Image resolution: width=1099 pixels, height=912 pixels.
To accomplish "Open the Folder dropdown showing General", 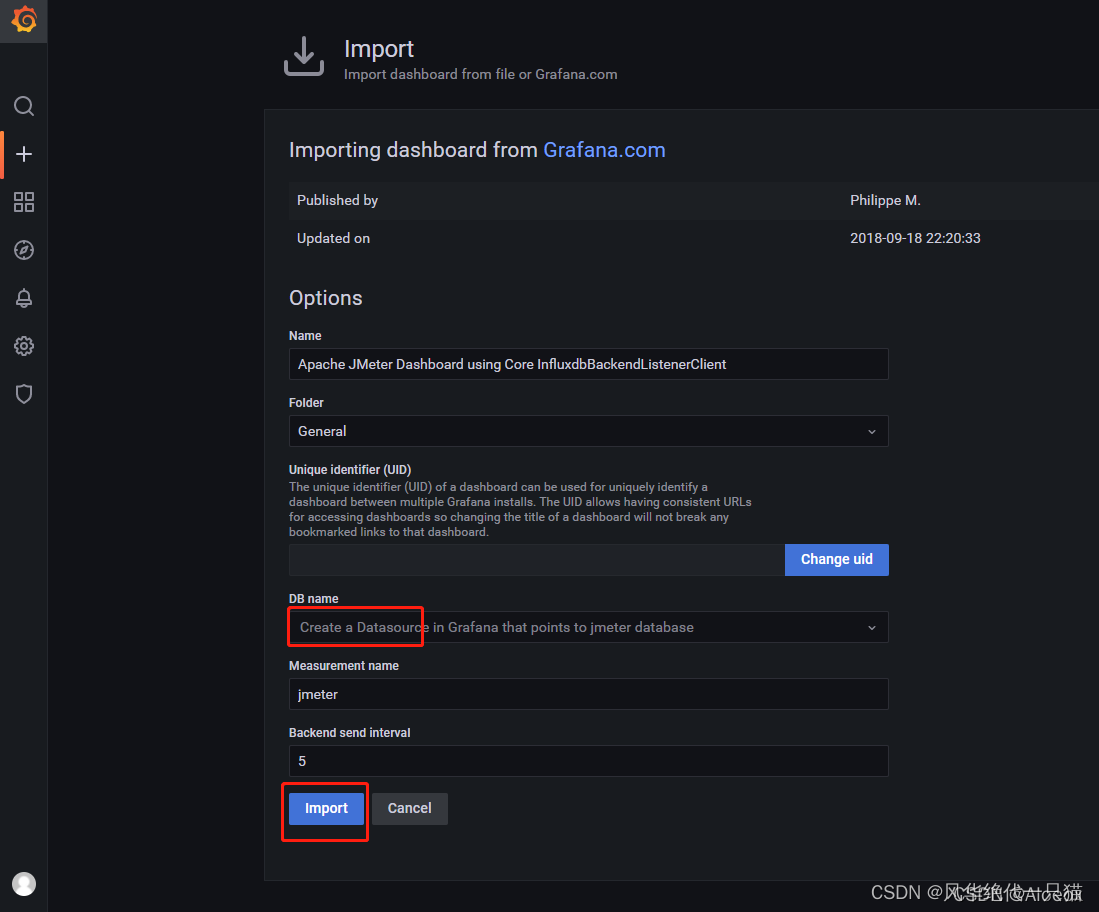I will 588,431.
